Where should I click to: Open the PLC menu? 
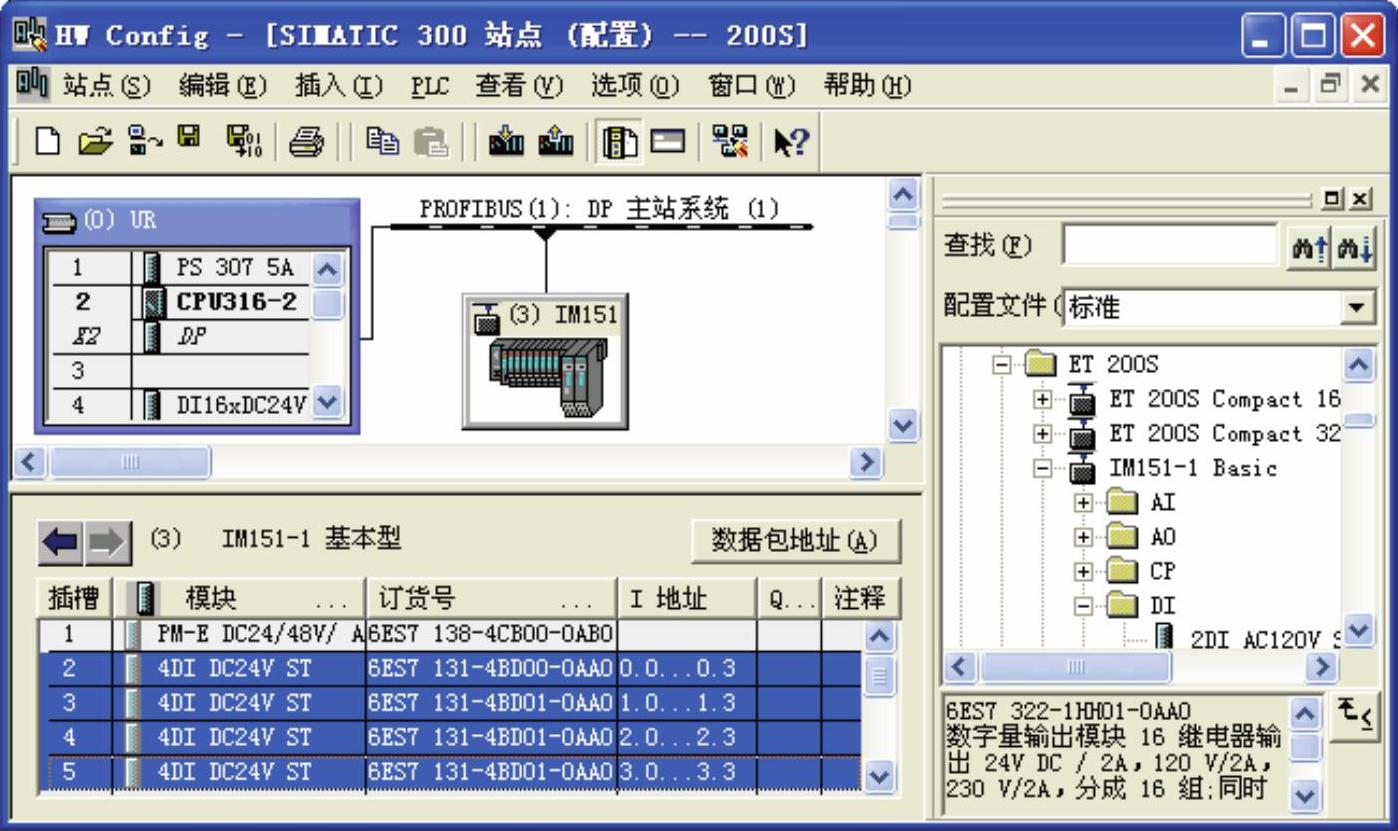[x=431, y=87]
